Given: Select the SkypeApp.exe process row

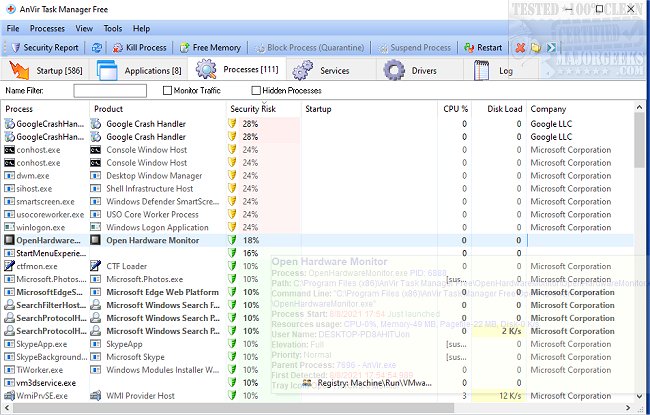Looking at the screenshot, I should pos(317,344).
